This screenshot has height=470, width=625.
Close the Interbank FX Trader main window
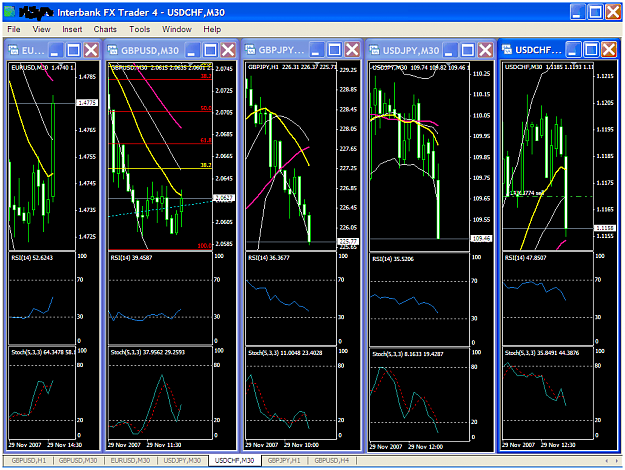[x=613, y=12]
